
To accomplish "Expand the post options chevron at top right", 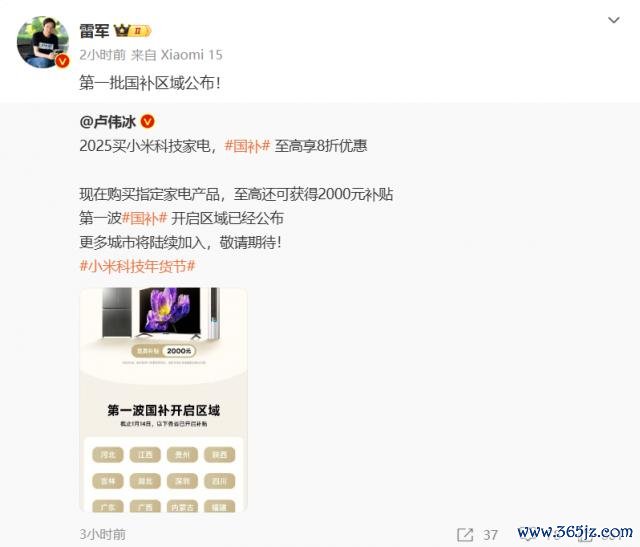I will pyautogui.click(x=614, y=20).
